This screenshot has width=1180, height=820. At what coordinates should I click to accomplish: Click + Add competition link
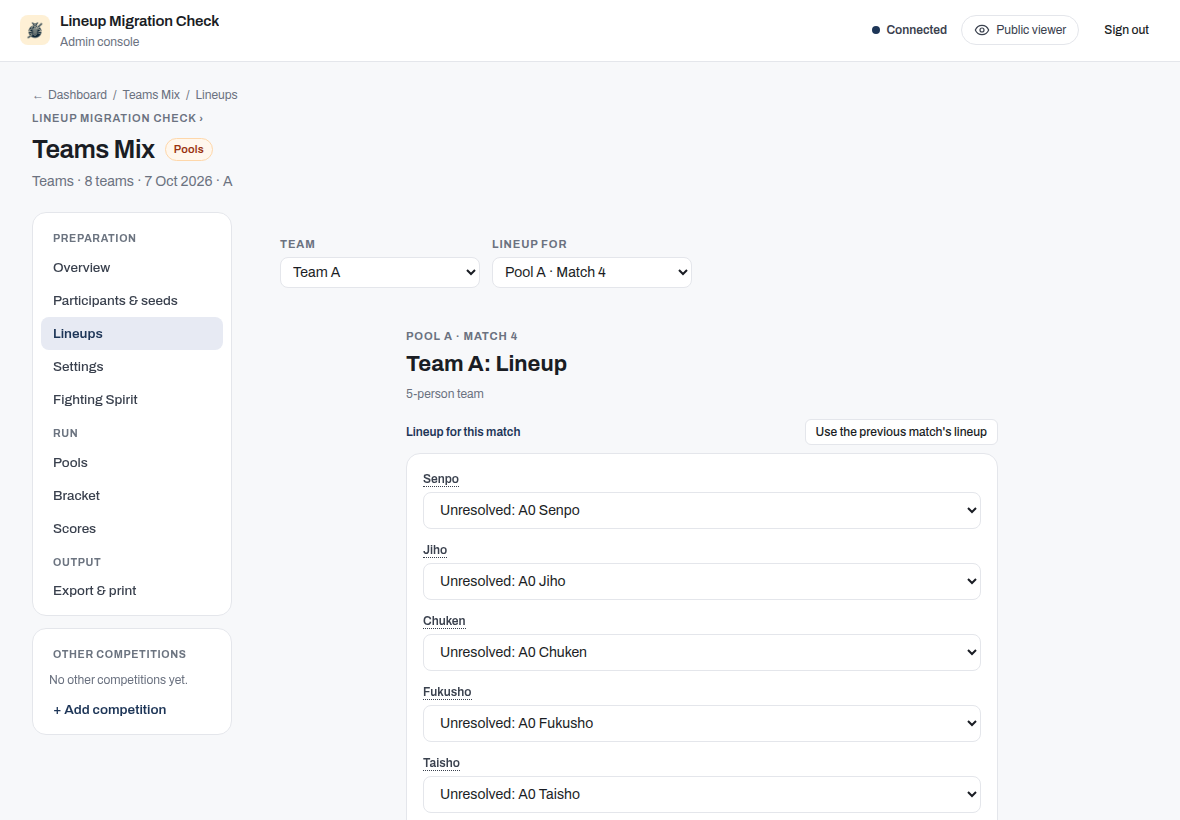tap(110, 709)
